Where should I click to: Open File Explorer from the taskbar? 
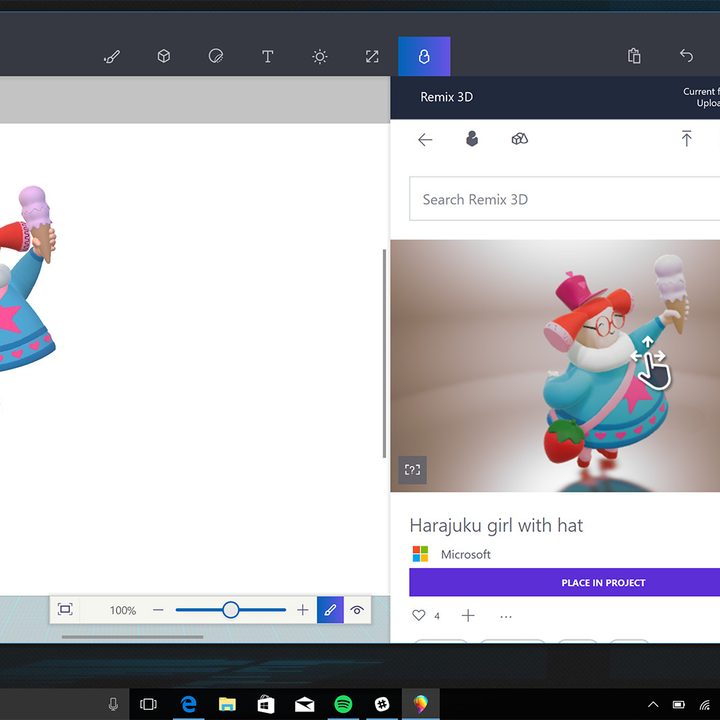pos(227,704)
